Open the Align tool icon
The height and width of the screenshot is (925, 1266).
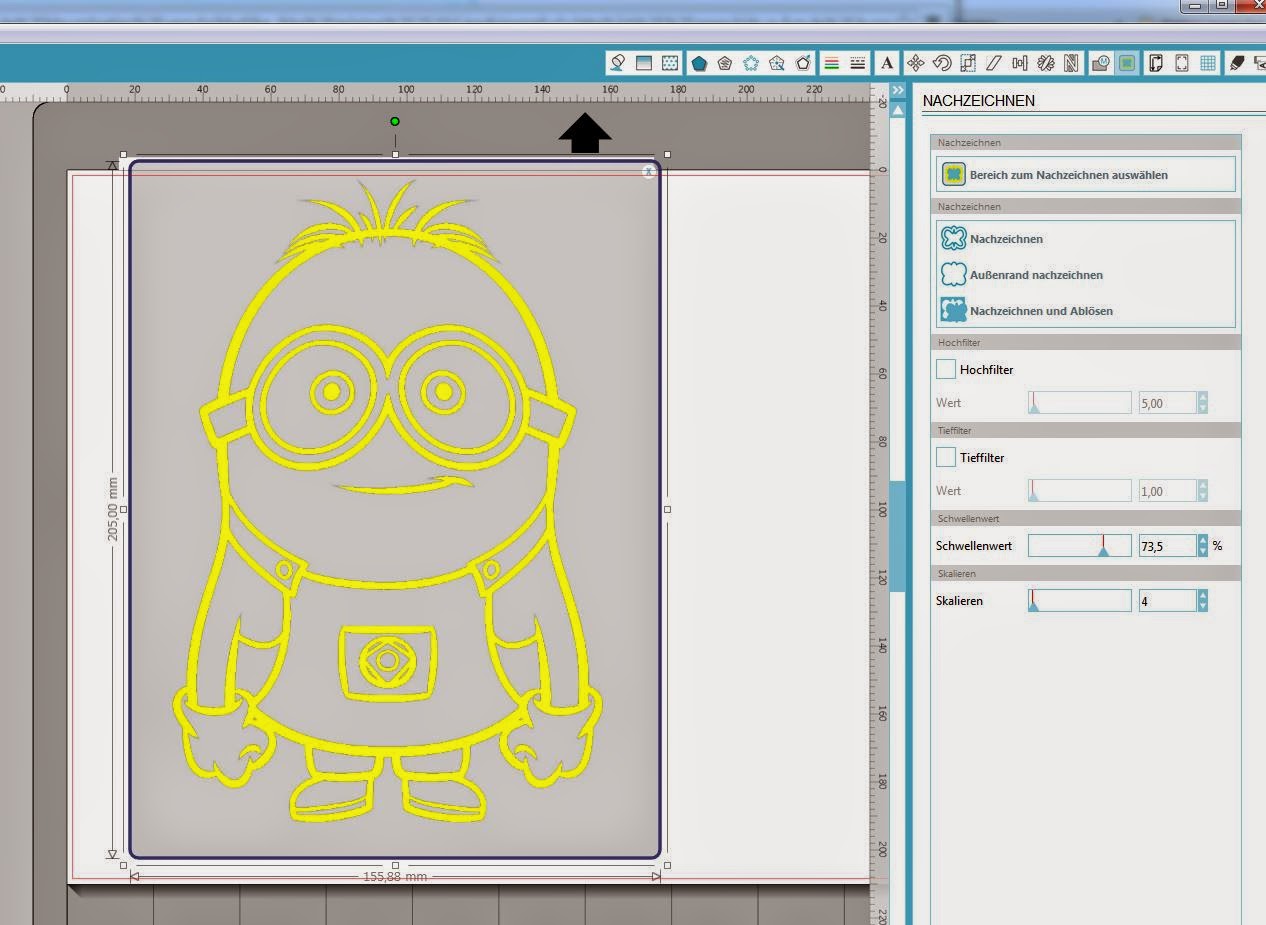[x=1019, y=63]
